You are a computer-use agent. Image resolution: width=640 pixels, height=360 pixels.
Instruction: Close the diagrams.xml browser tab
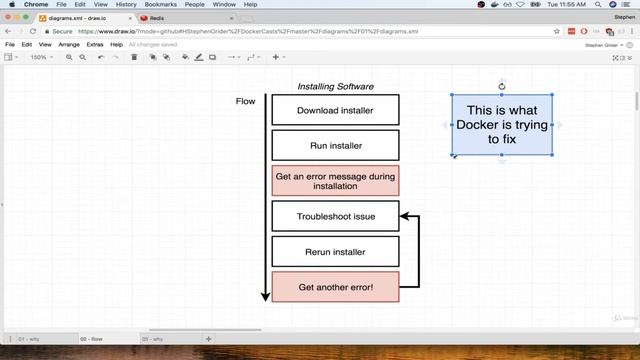coord(130,18)
